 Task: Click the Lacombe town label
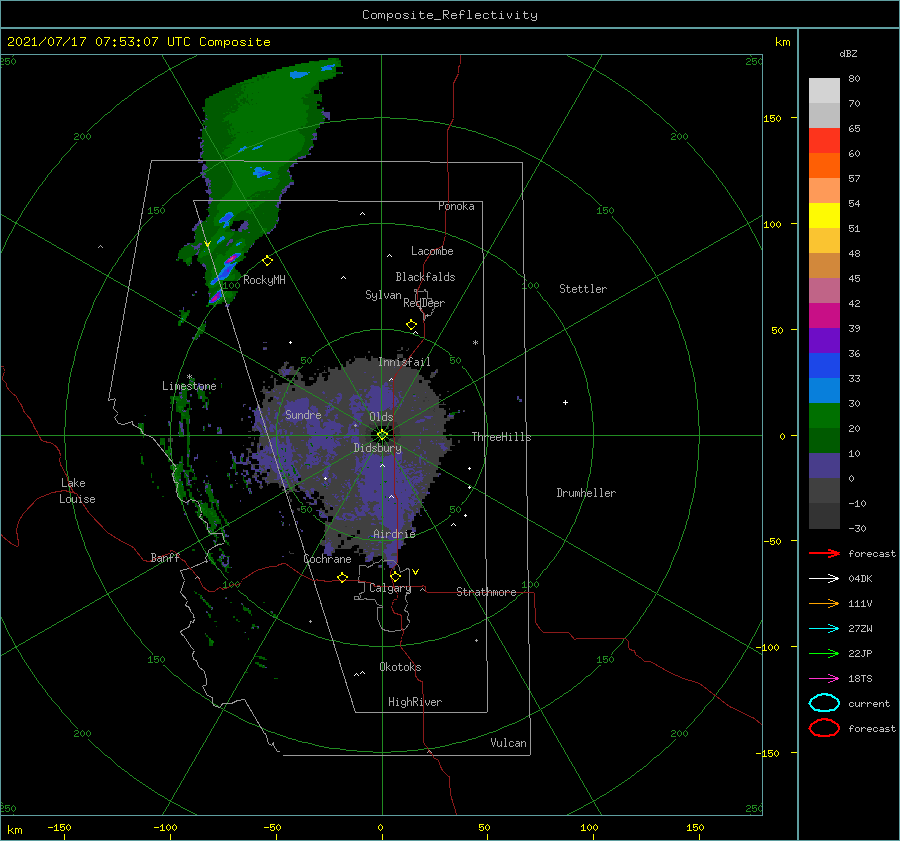(x=432, y=251)
